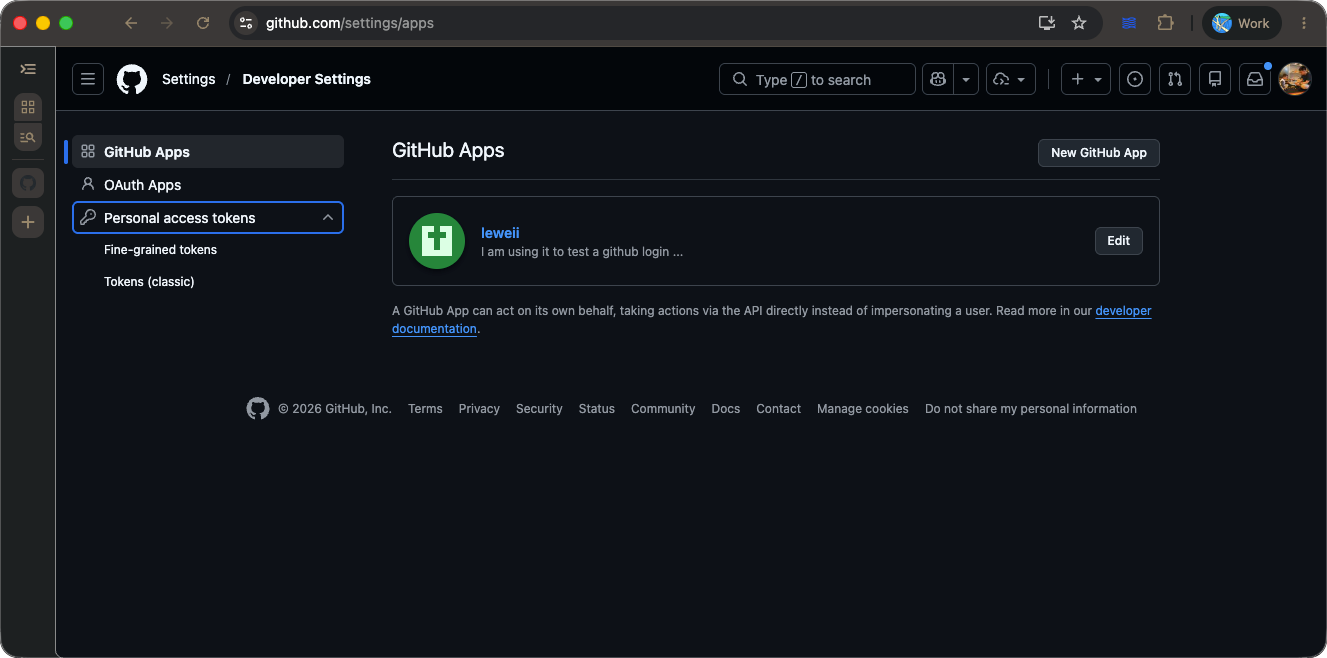Image resolution: width=1327 pixels, height=658 pixels.
Task: Open the Pull requests icon in header
Action: coord(1175,79)
